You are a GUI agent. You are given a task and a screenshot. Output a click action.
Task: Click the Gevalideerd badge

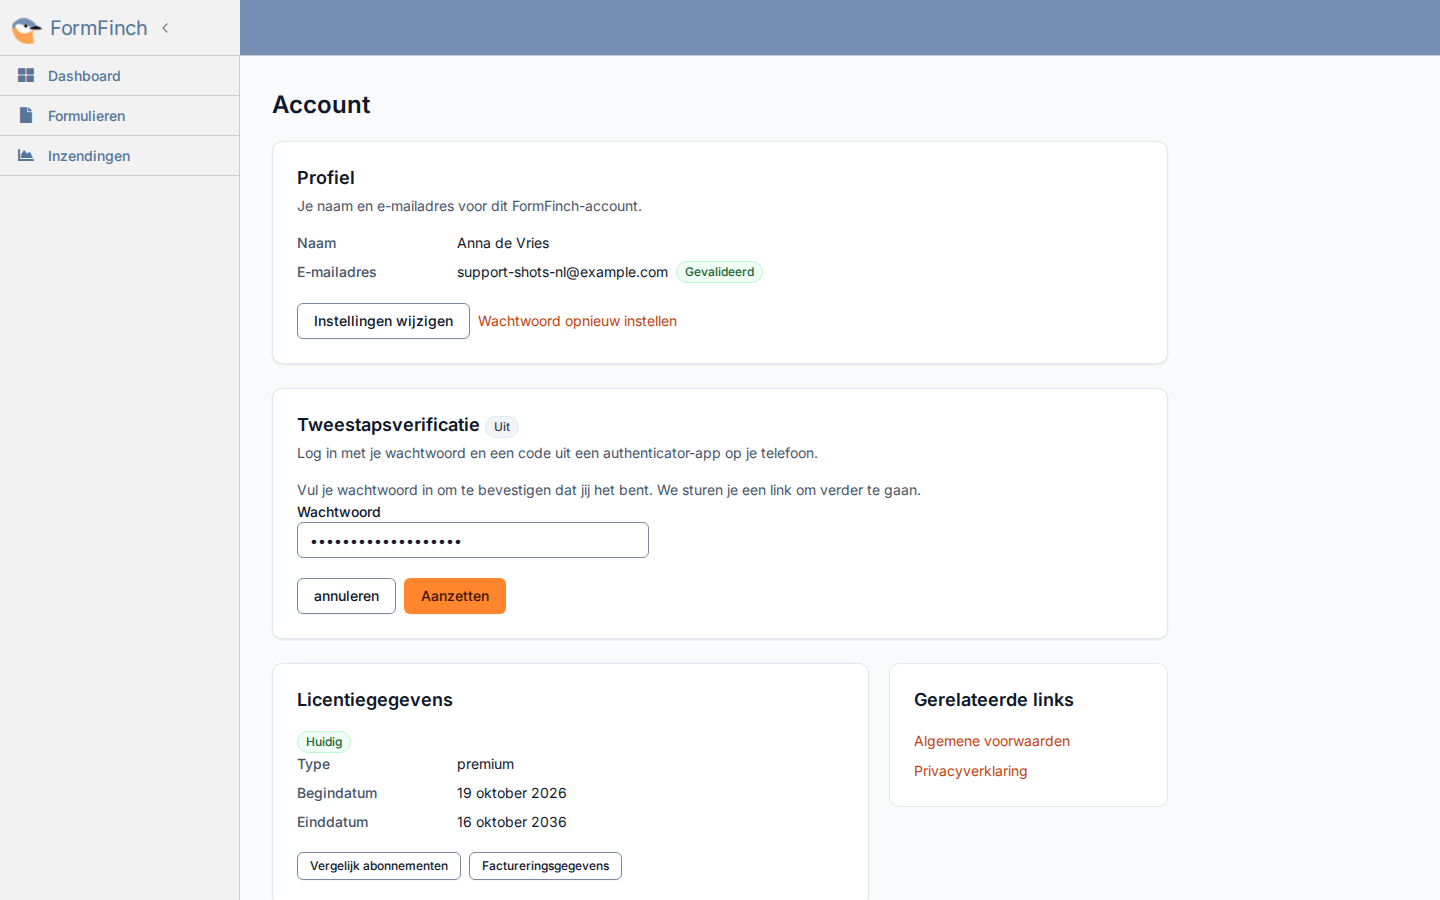point(719,272)
